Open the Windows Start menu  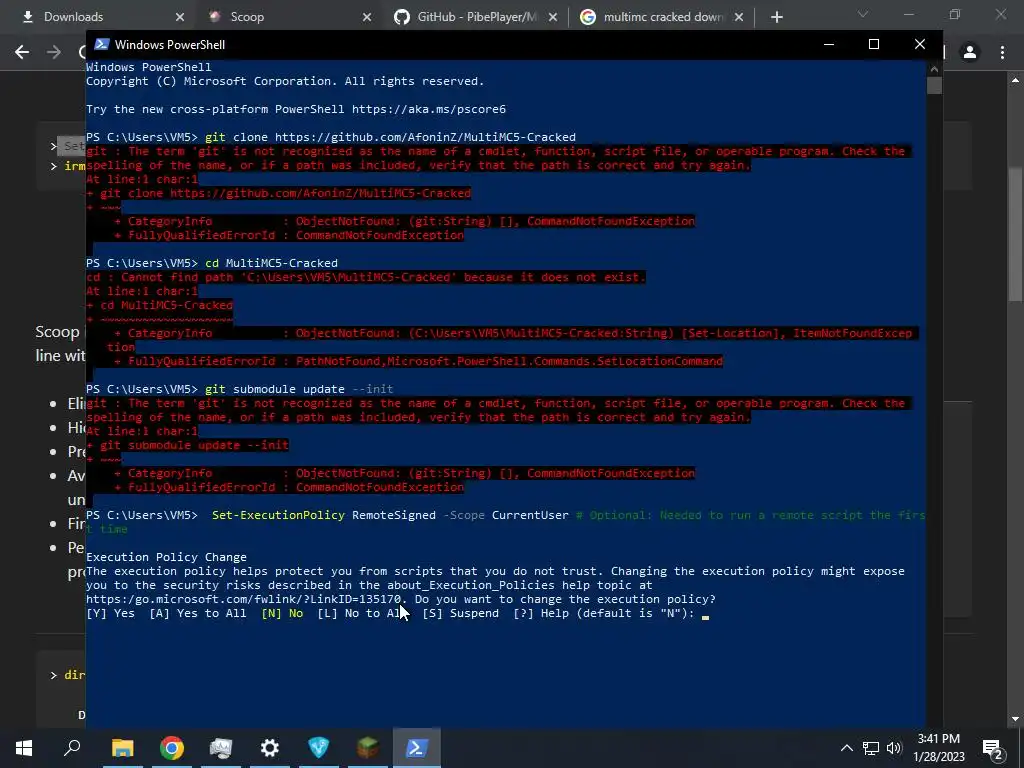[x=24, y=748]
